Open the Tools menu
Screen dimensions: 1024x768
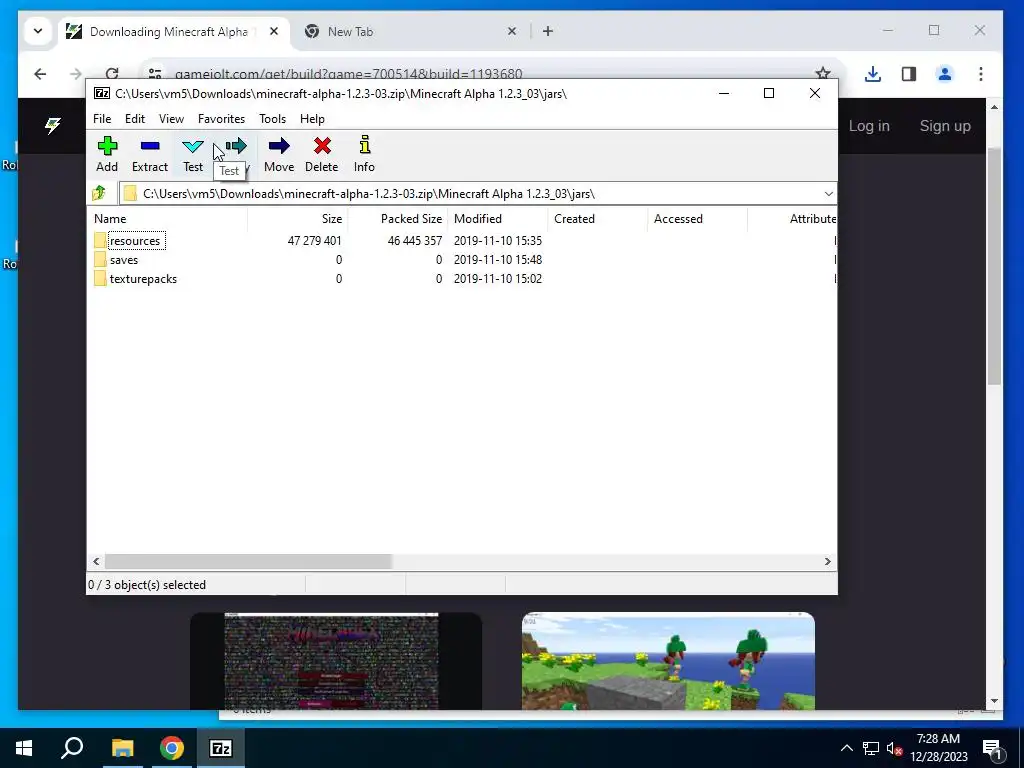click(x=272, y=119)
